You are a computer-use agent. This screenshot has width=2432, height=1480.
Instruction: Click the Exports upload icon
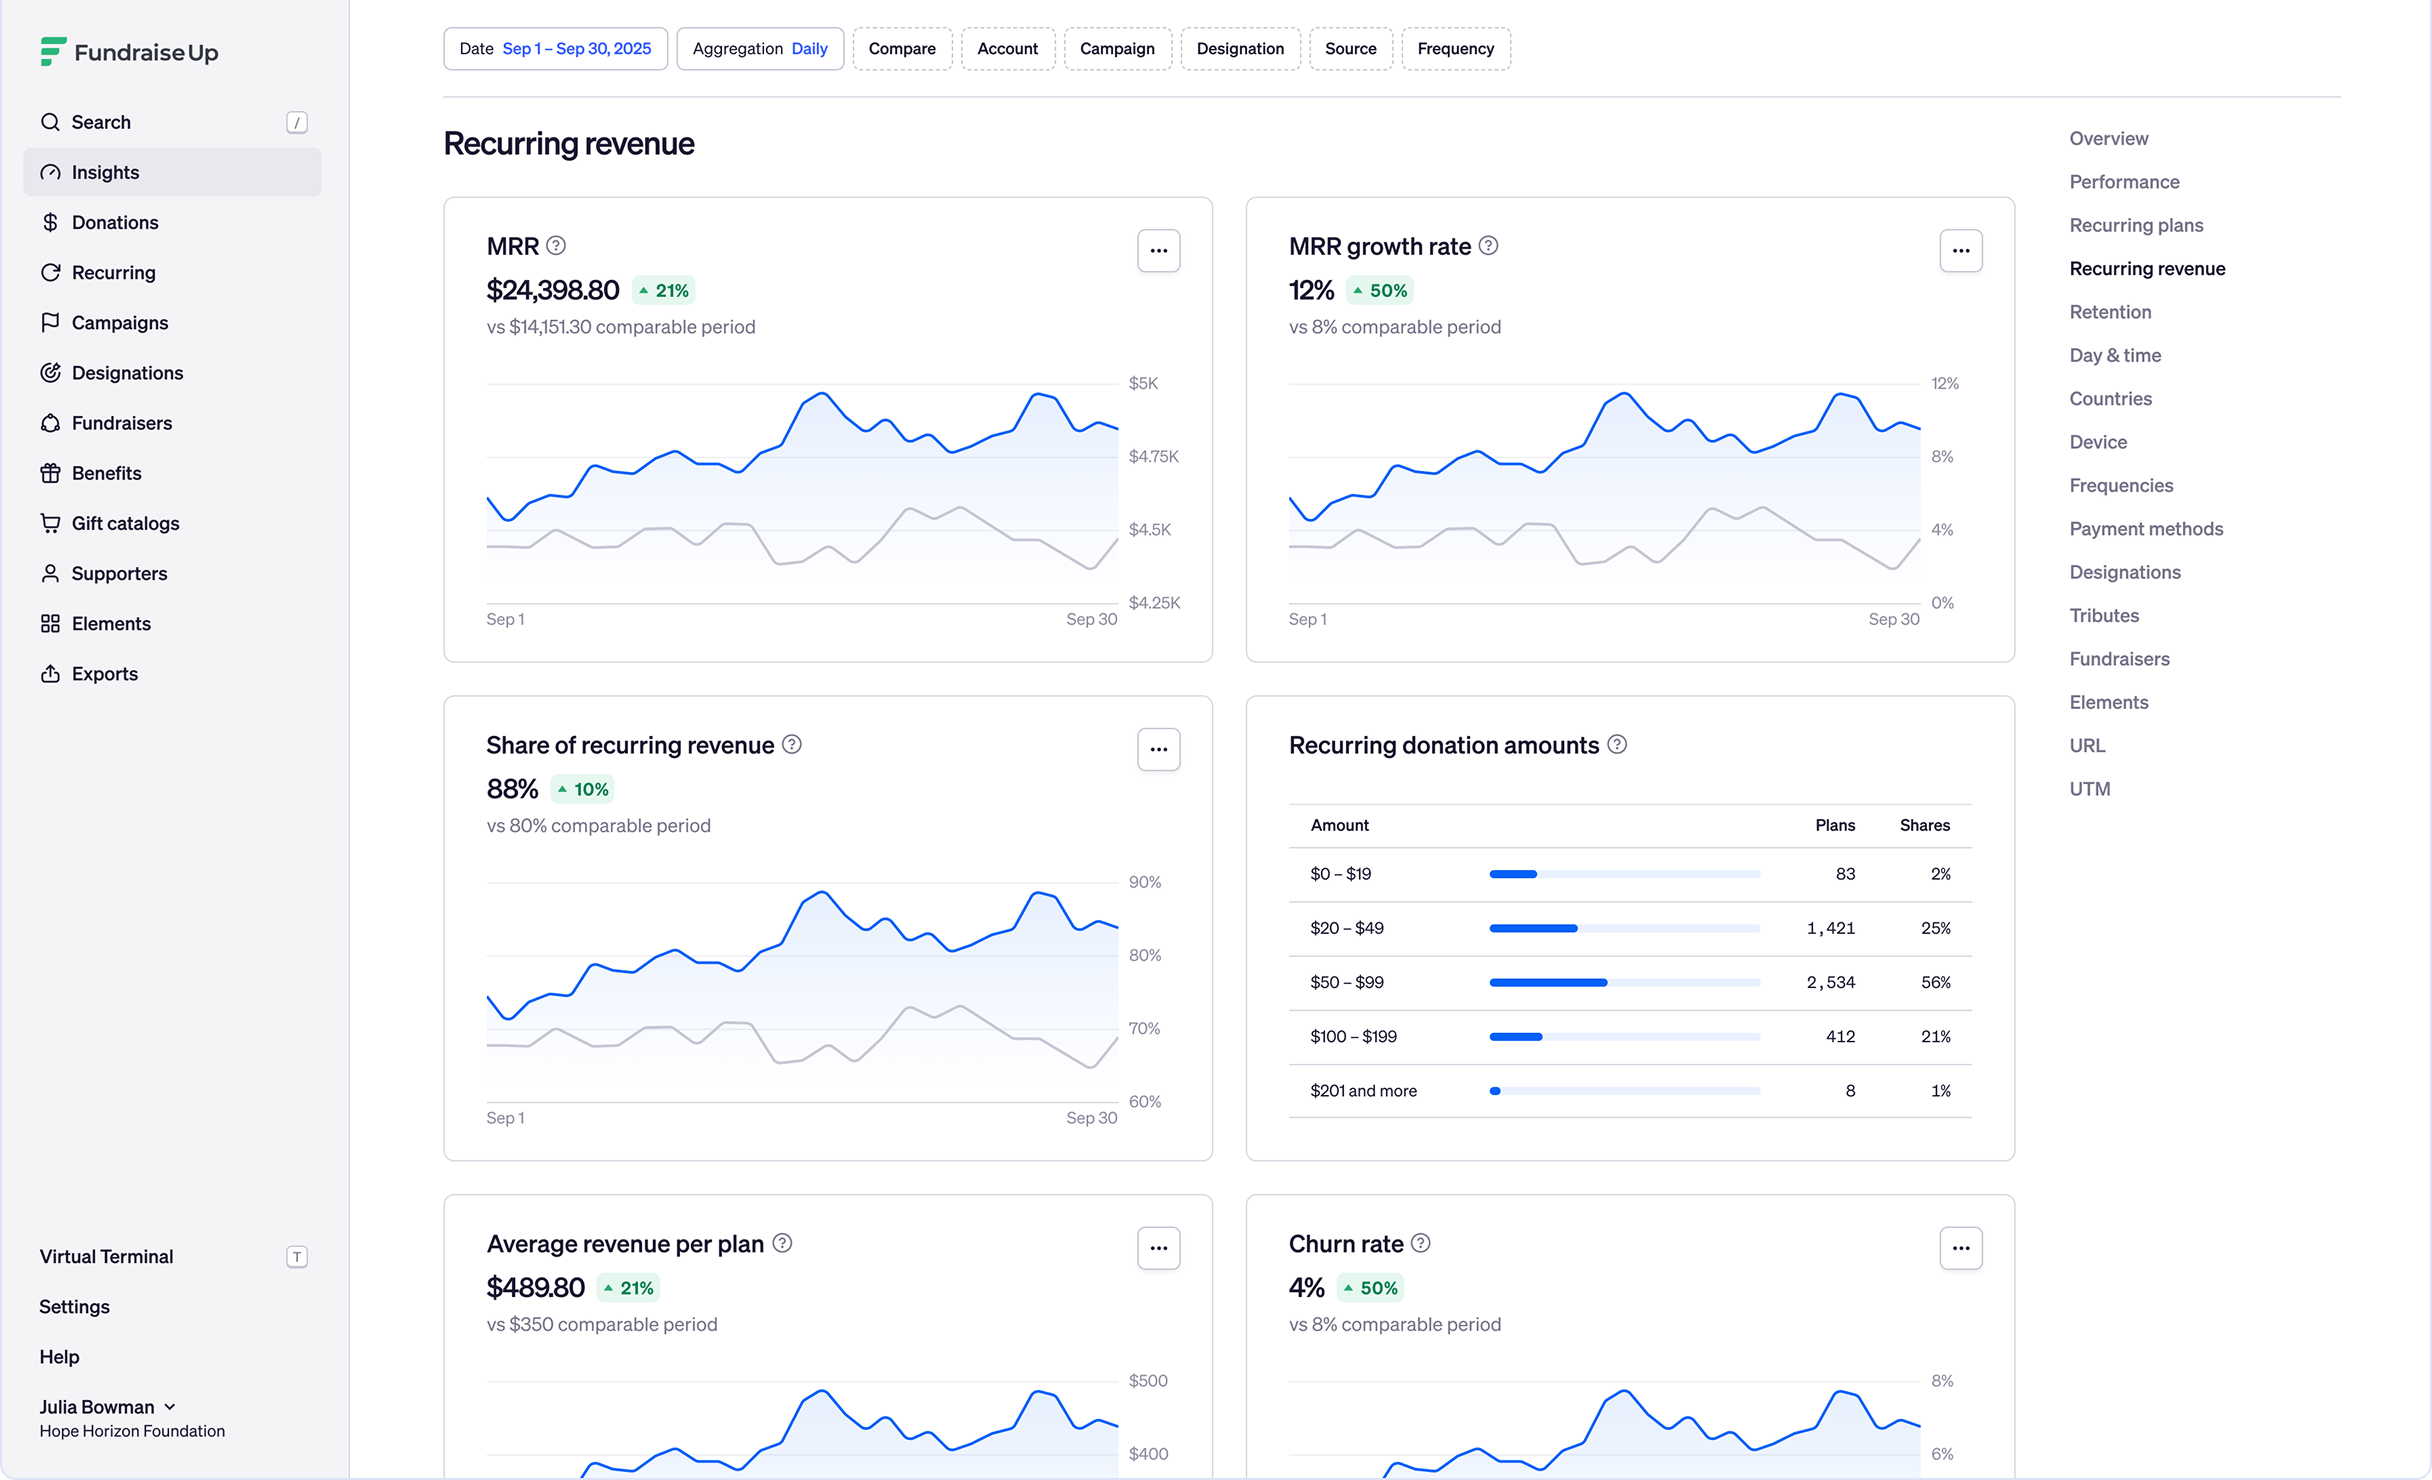(50, 673)
